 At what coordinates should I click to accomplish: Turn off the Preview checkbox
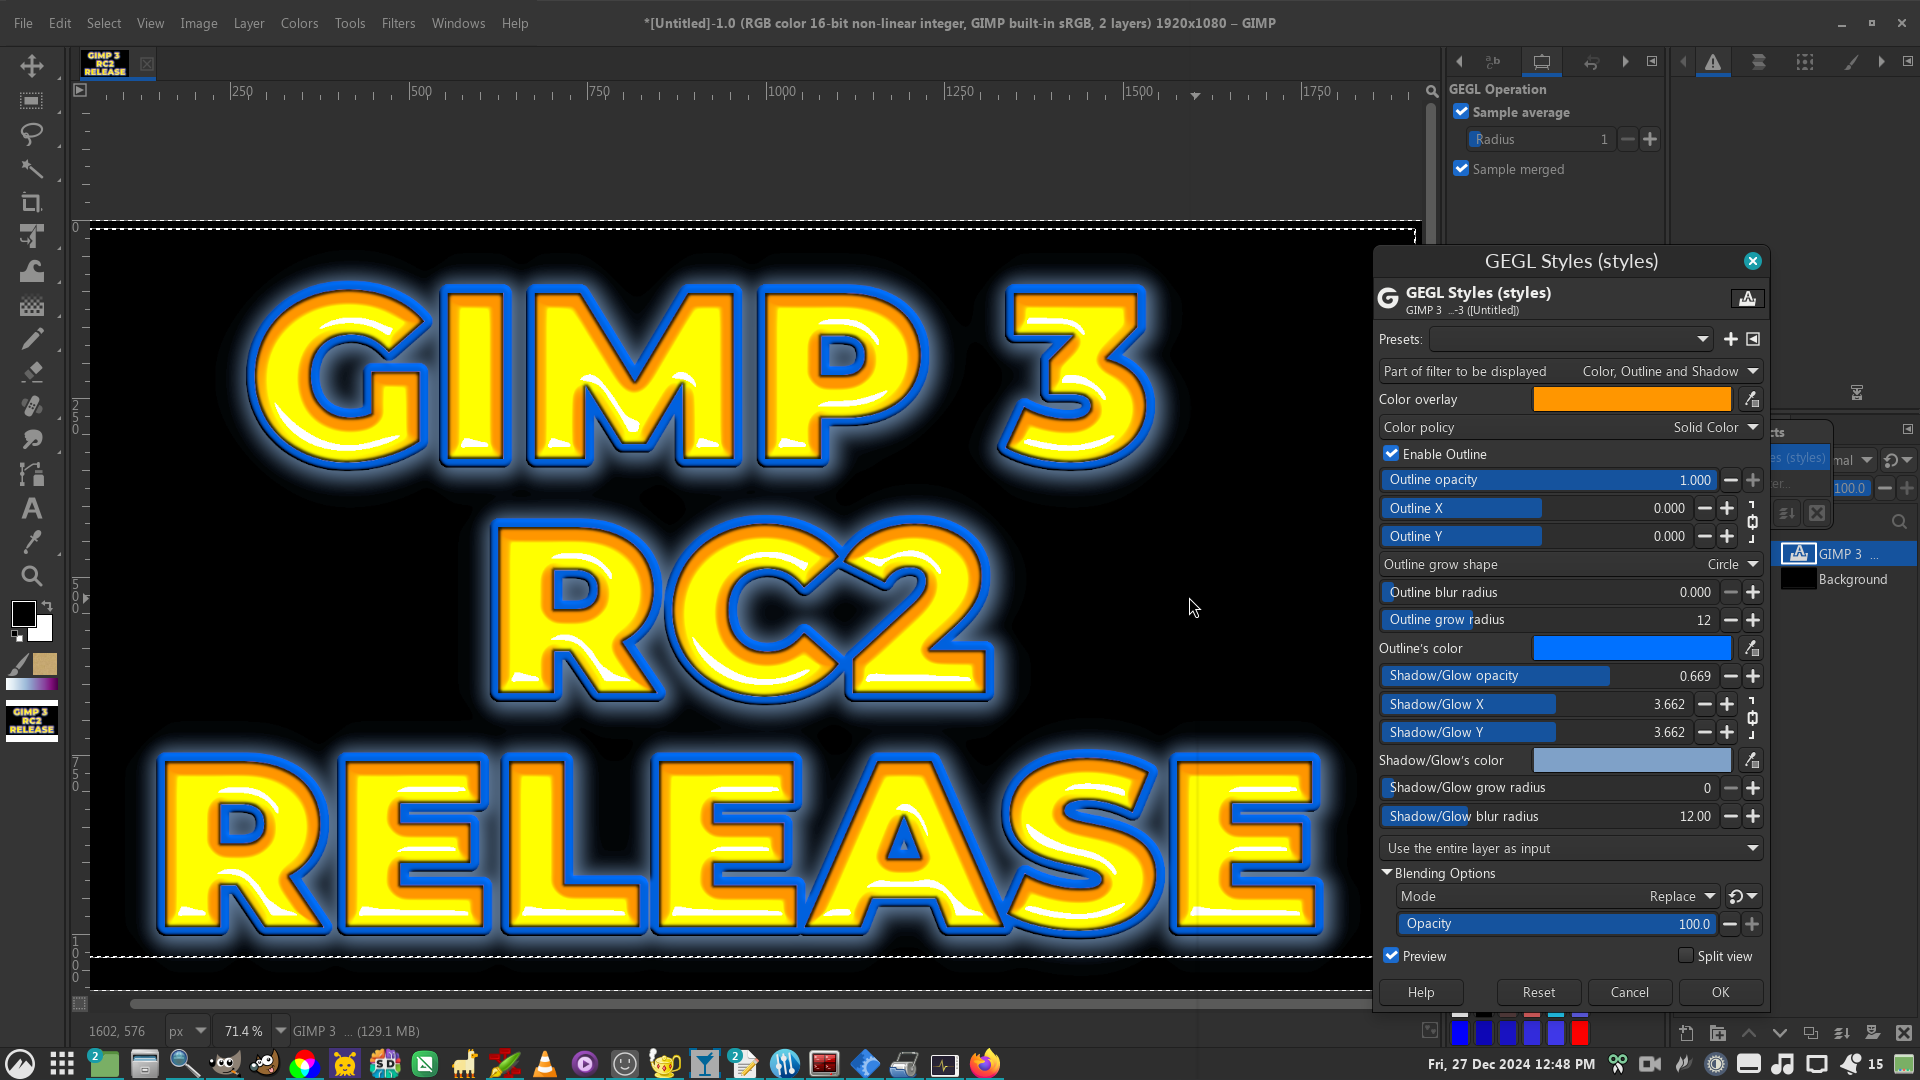click(x=1391, y=955)
